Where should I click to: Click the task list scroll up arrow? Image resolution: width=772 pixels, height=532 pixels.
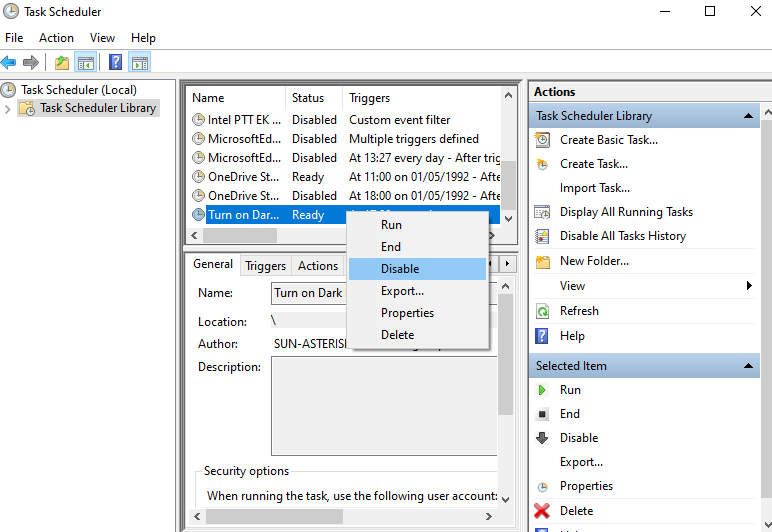(509, 95)
